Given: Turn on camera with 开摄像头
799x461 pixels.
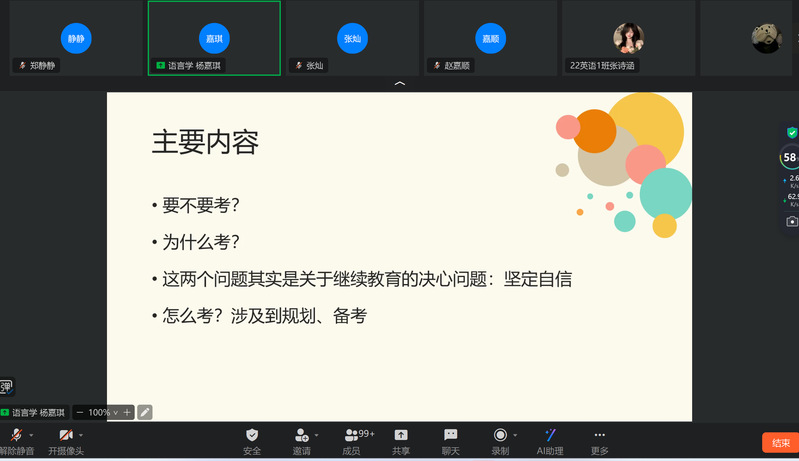Looking at the screenshot, I should coord(65,436).
